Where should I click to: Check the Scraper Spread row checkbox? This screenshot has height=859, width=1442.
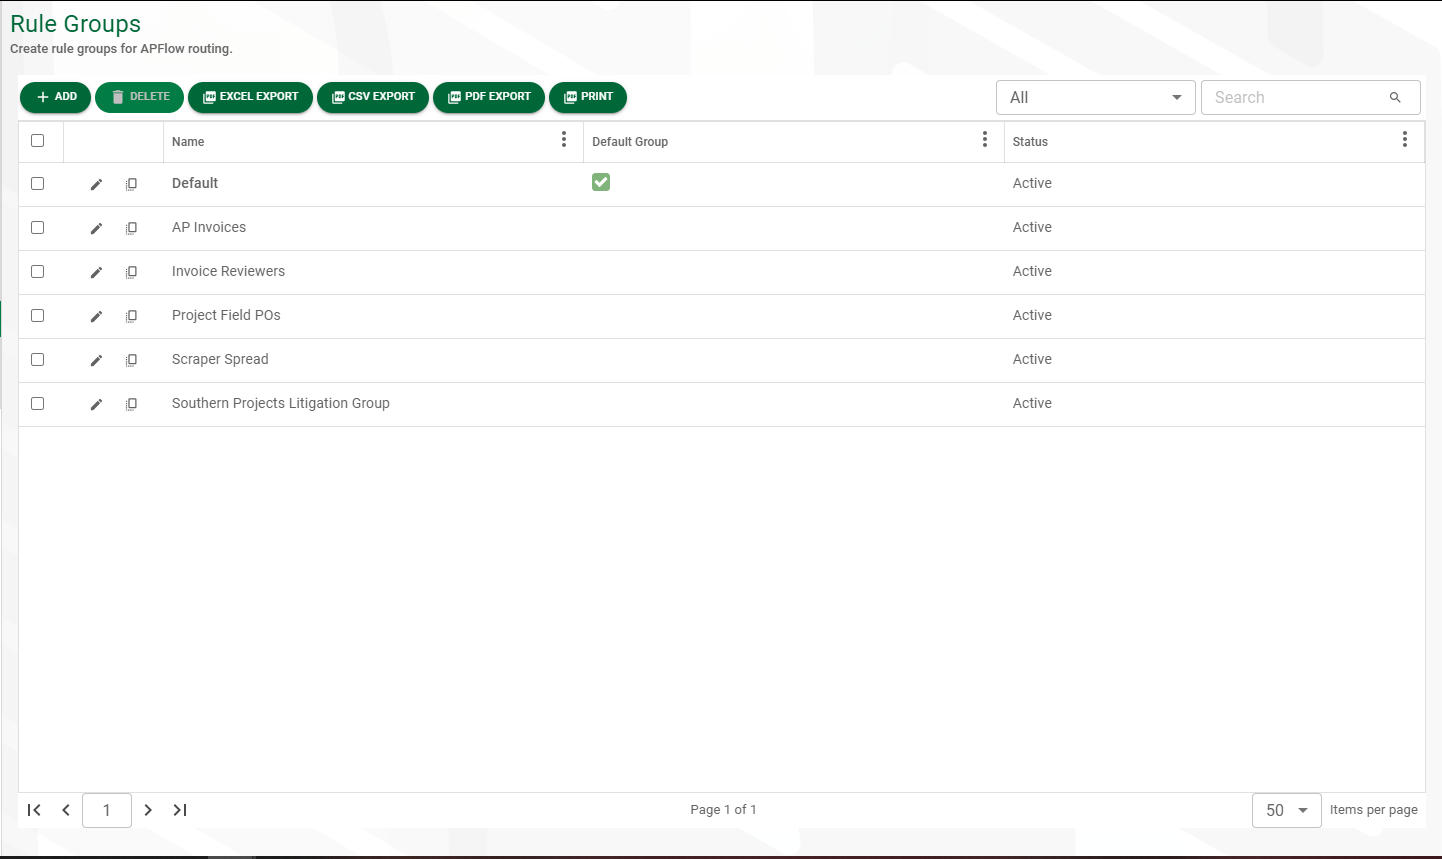pos(38,359)
